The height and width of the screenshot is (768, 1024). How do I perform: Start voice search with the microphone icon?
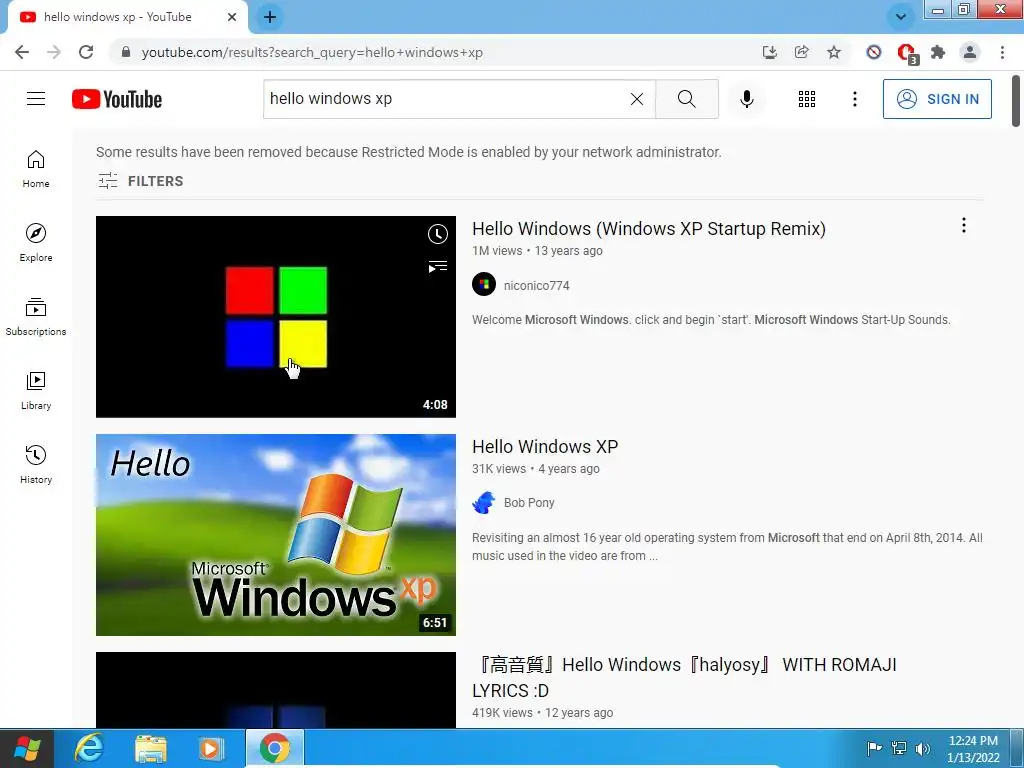click(x=746, y=99)
